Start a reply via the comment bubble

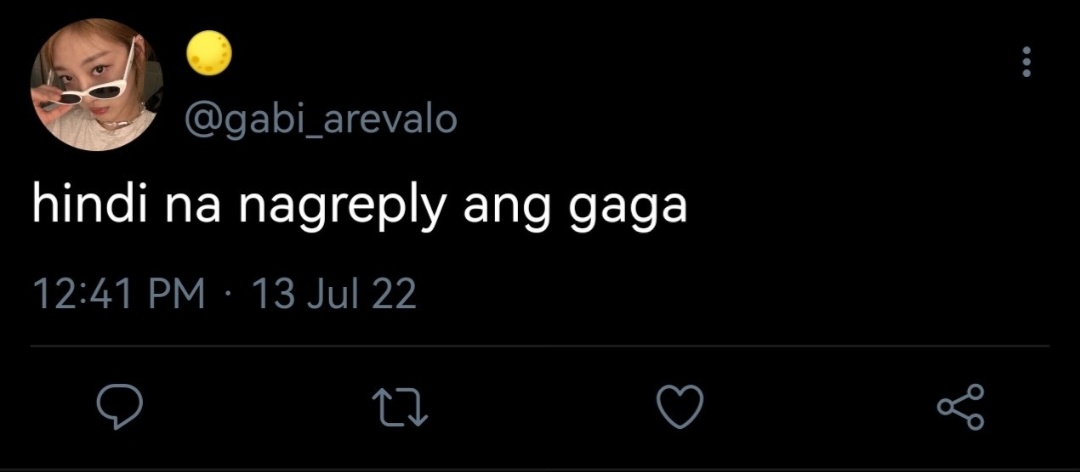click(x=120, y=407)
